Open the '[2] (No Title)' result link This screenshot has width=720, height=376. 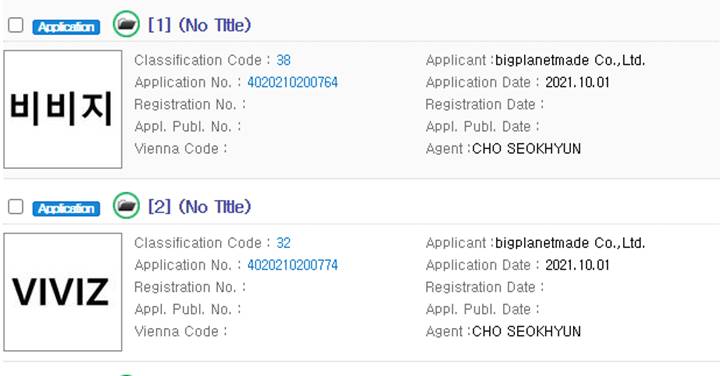point(199,207)
